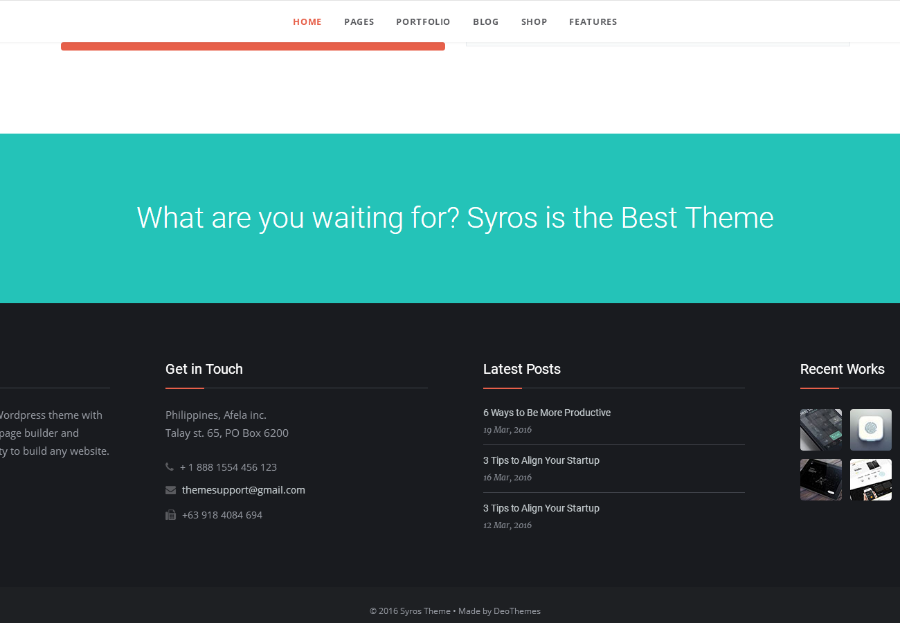Click the date 16 Mar, 2016
This screenshot has height=623, width=900.
[507, 477]
